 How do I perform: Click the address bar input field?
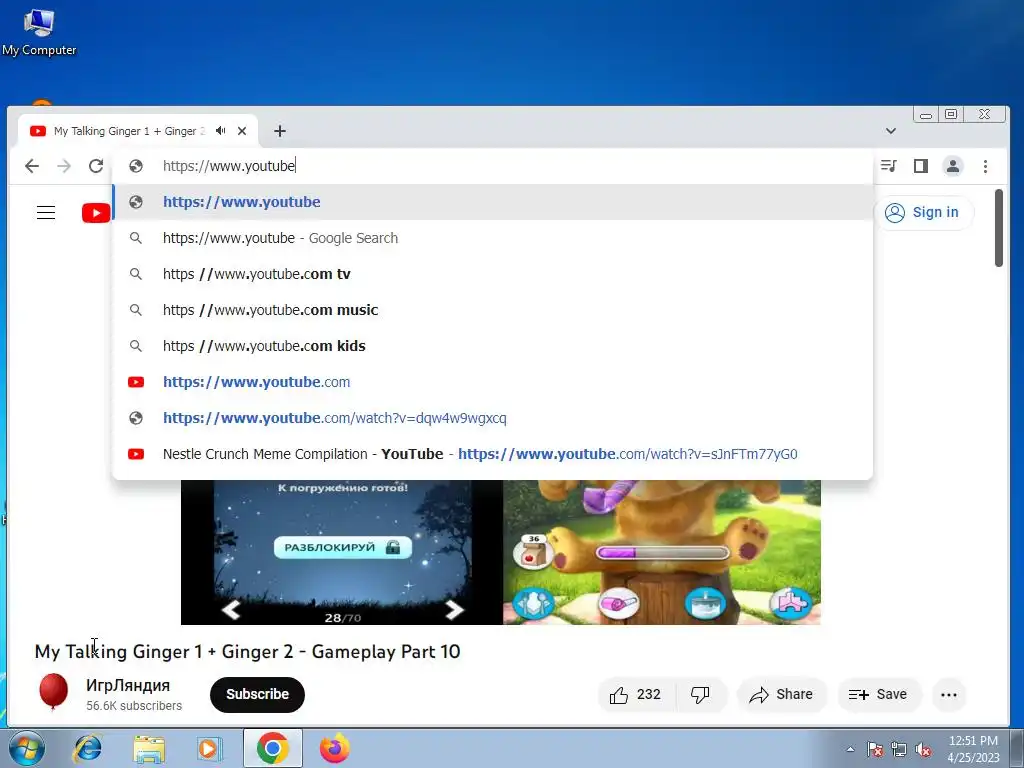tap(492, 166)
